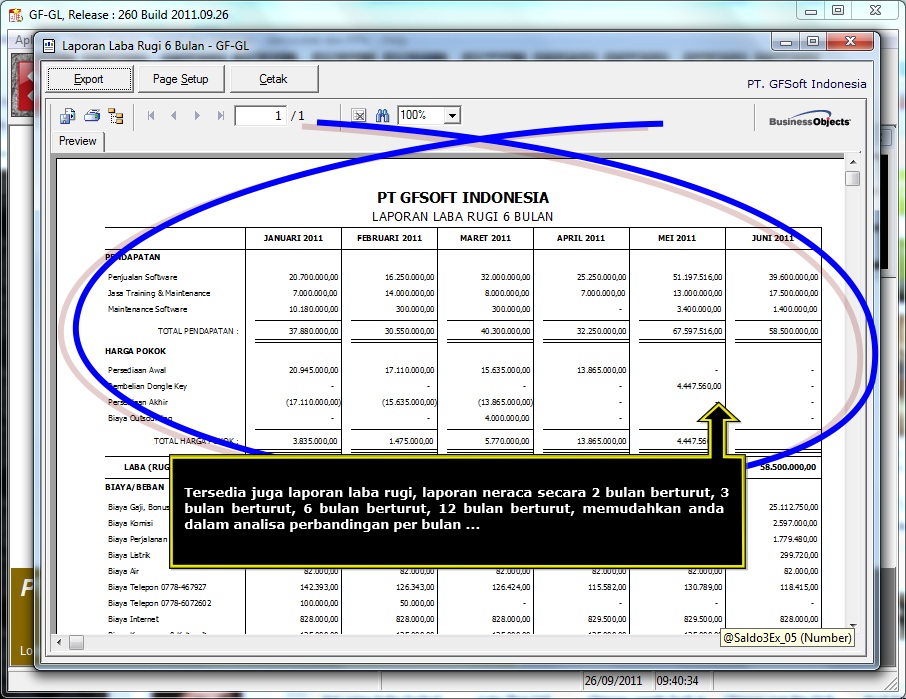The image size is (906, 699).
Task: Click the Jasa Training & Maintenance row label
Action: (159, 293)
